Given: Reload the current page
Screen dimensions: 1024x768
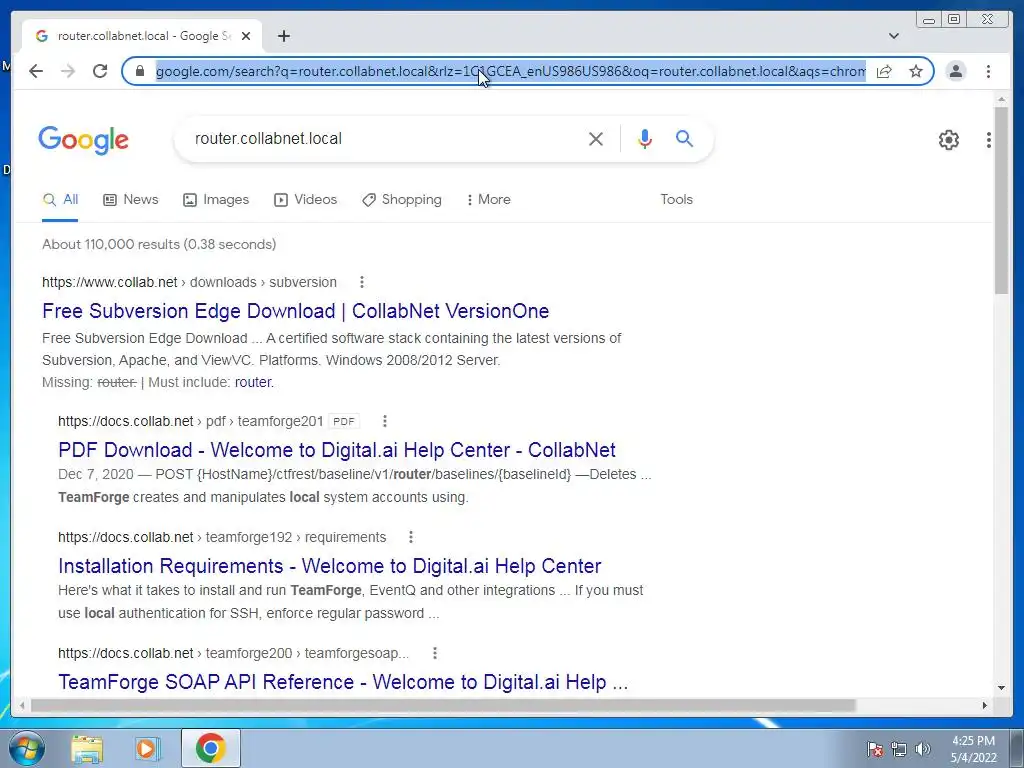Looking at the screenshot, I should pyautogui.click(x=100, y=71).
